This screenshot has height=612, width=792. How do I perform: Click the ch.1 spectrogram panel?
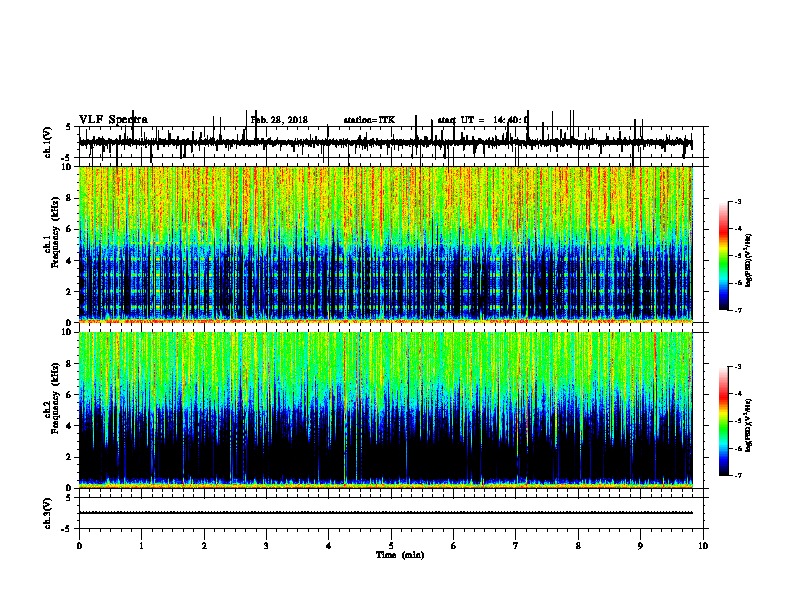(386, 244)
